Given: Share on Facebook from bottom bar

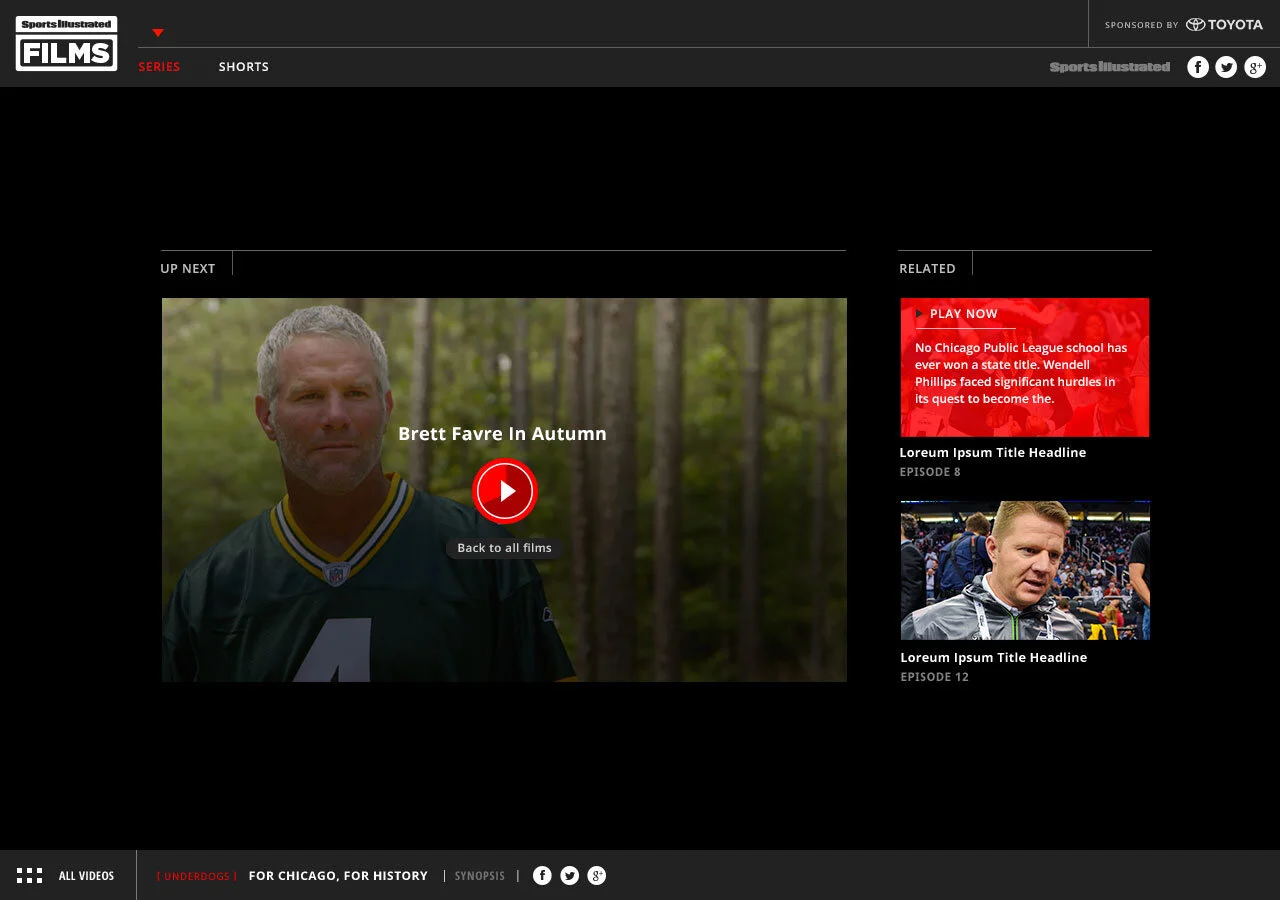Looking at the screenshot, I should (x=542, y=876).
